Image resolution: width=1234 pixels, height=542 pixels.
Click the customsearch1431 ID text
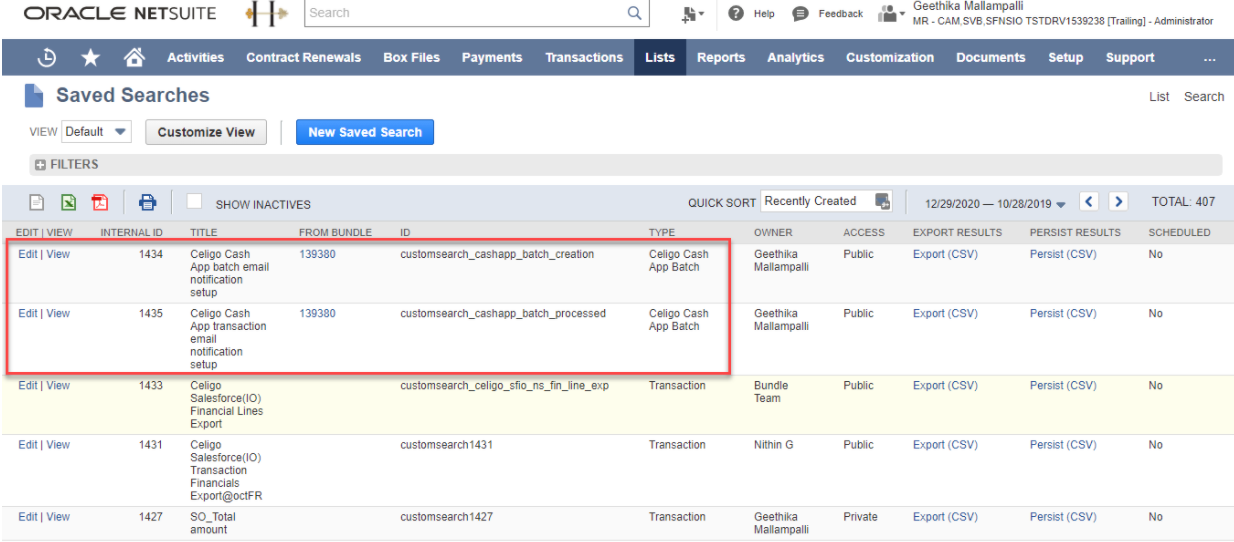(446, 445)
